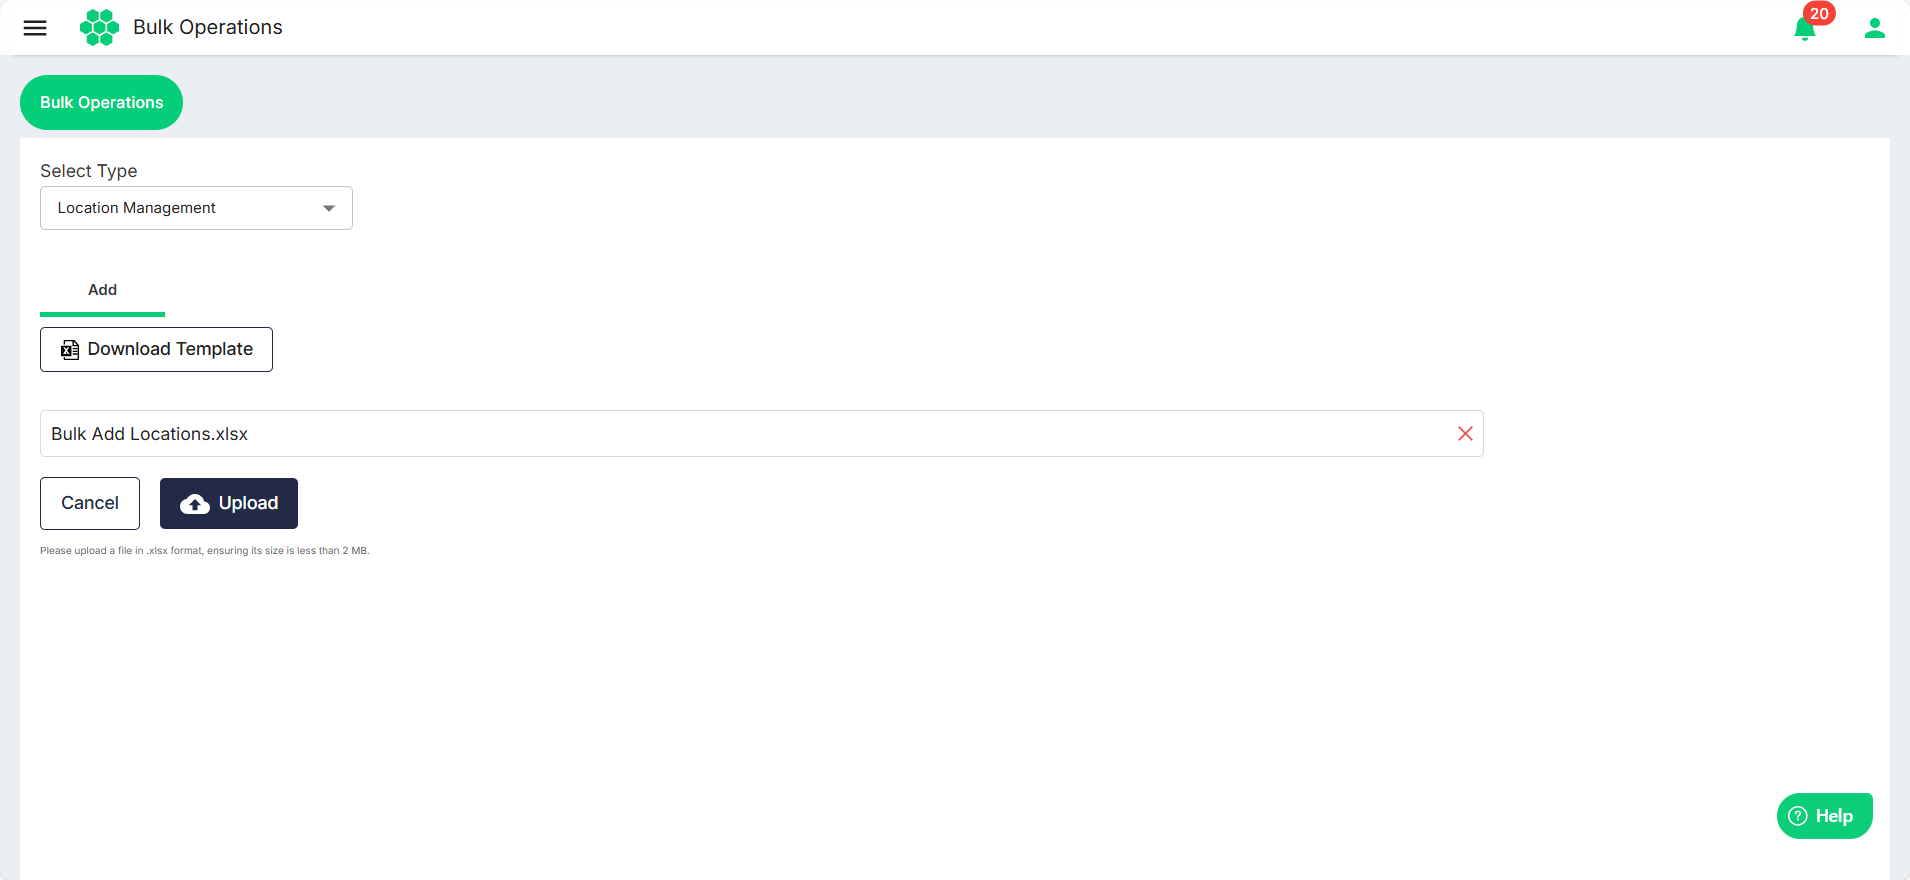1910x880 pixels.
Task: Click the Cancel button
Action: [90, 503]
